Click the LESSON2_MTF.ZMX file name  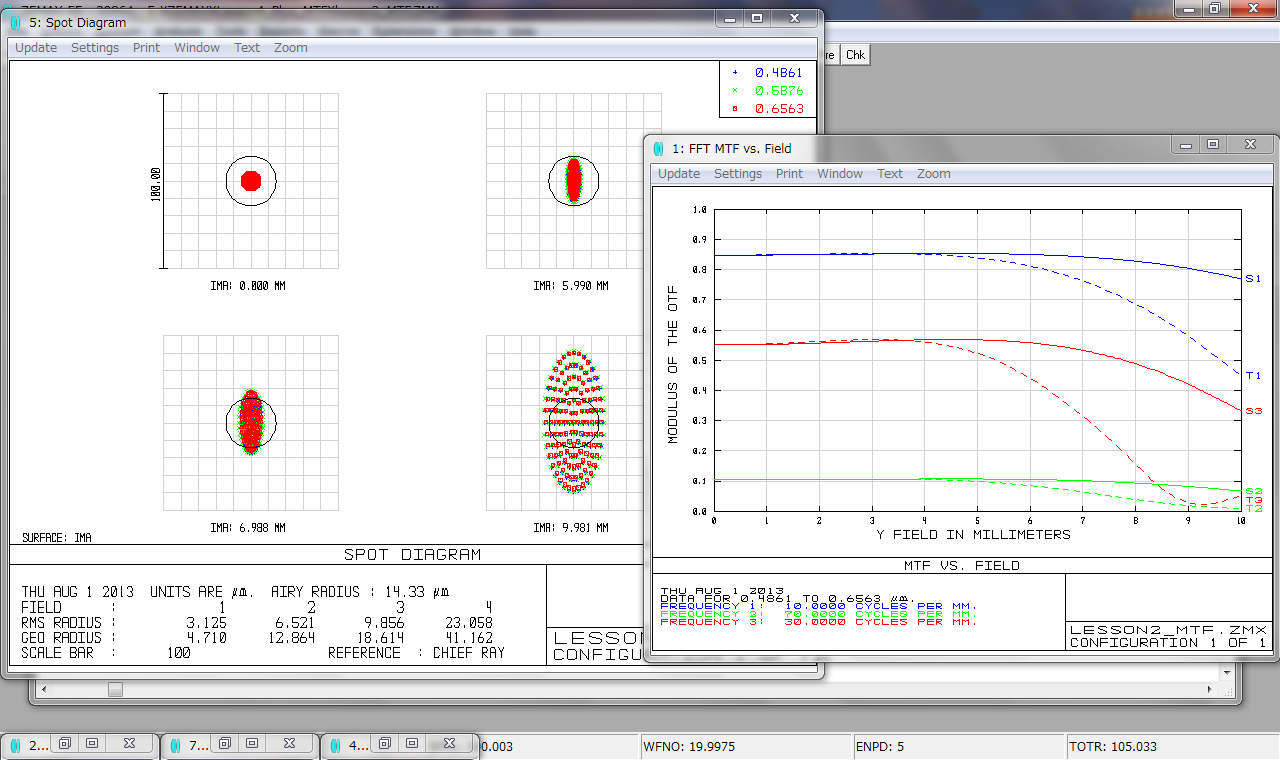click(1168, 630)
